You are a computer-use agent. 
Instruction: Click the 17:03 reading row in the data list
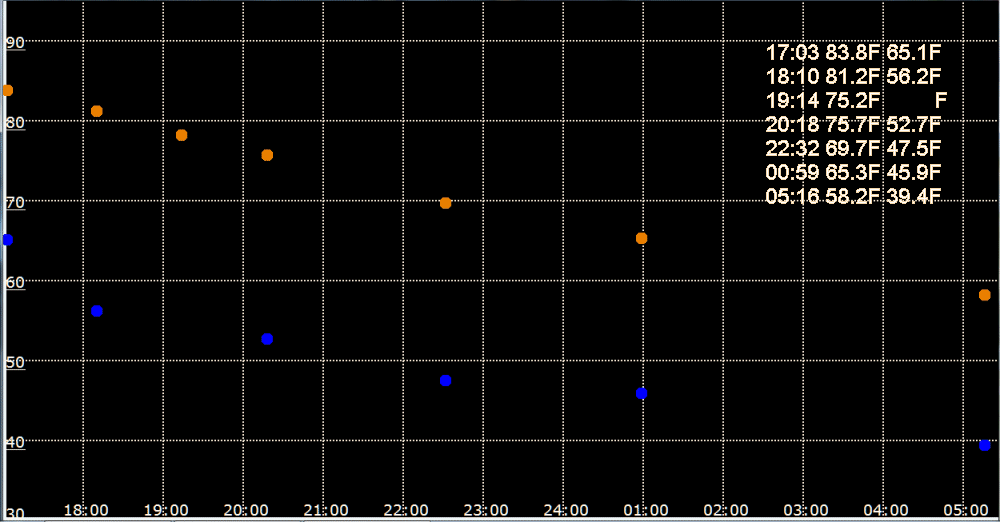(x=853, y=53)
